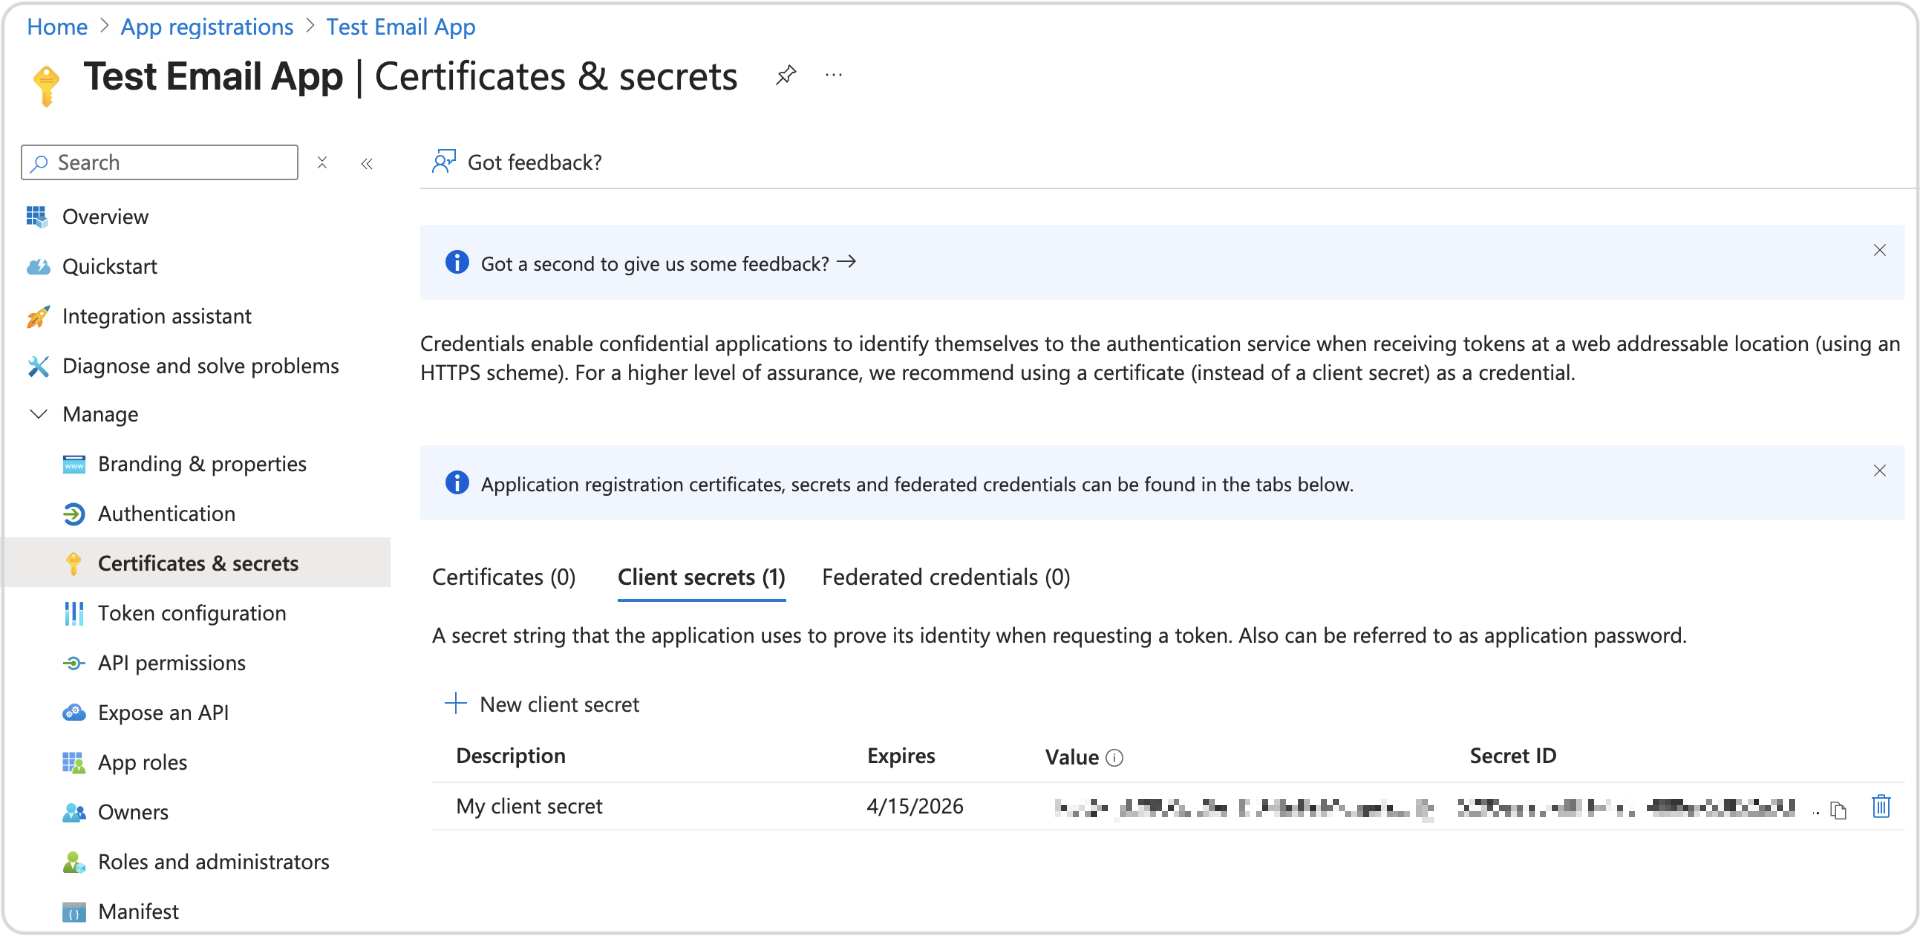Screen dimensions: 1920x937
Task: Open Diagnose and solve problems icon
Action: [x=37, y=366]
